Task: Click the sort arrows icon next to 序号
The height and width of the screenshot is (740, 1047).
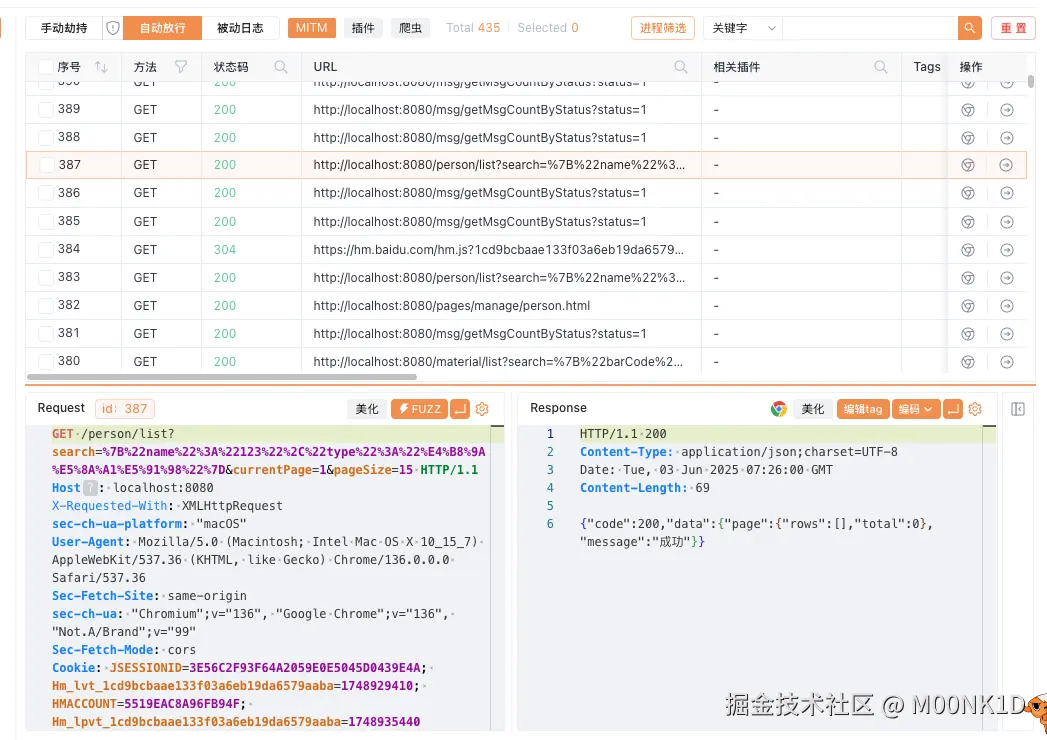Action: point(101,67)
